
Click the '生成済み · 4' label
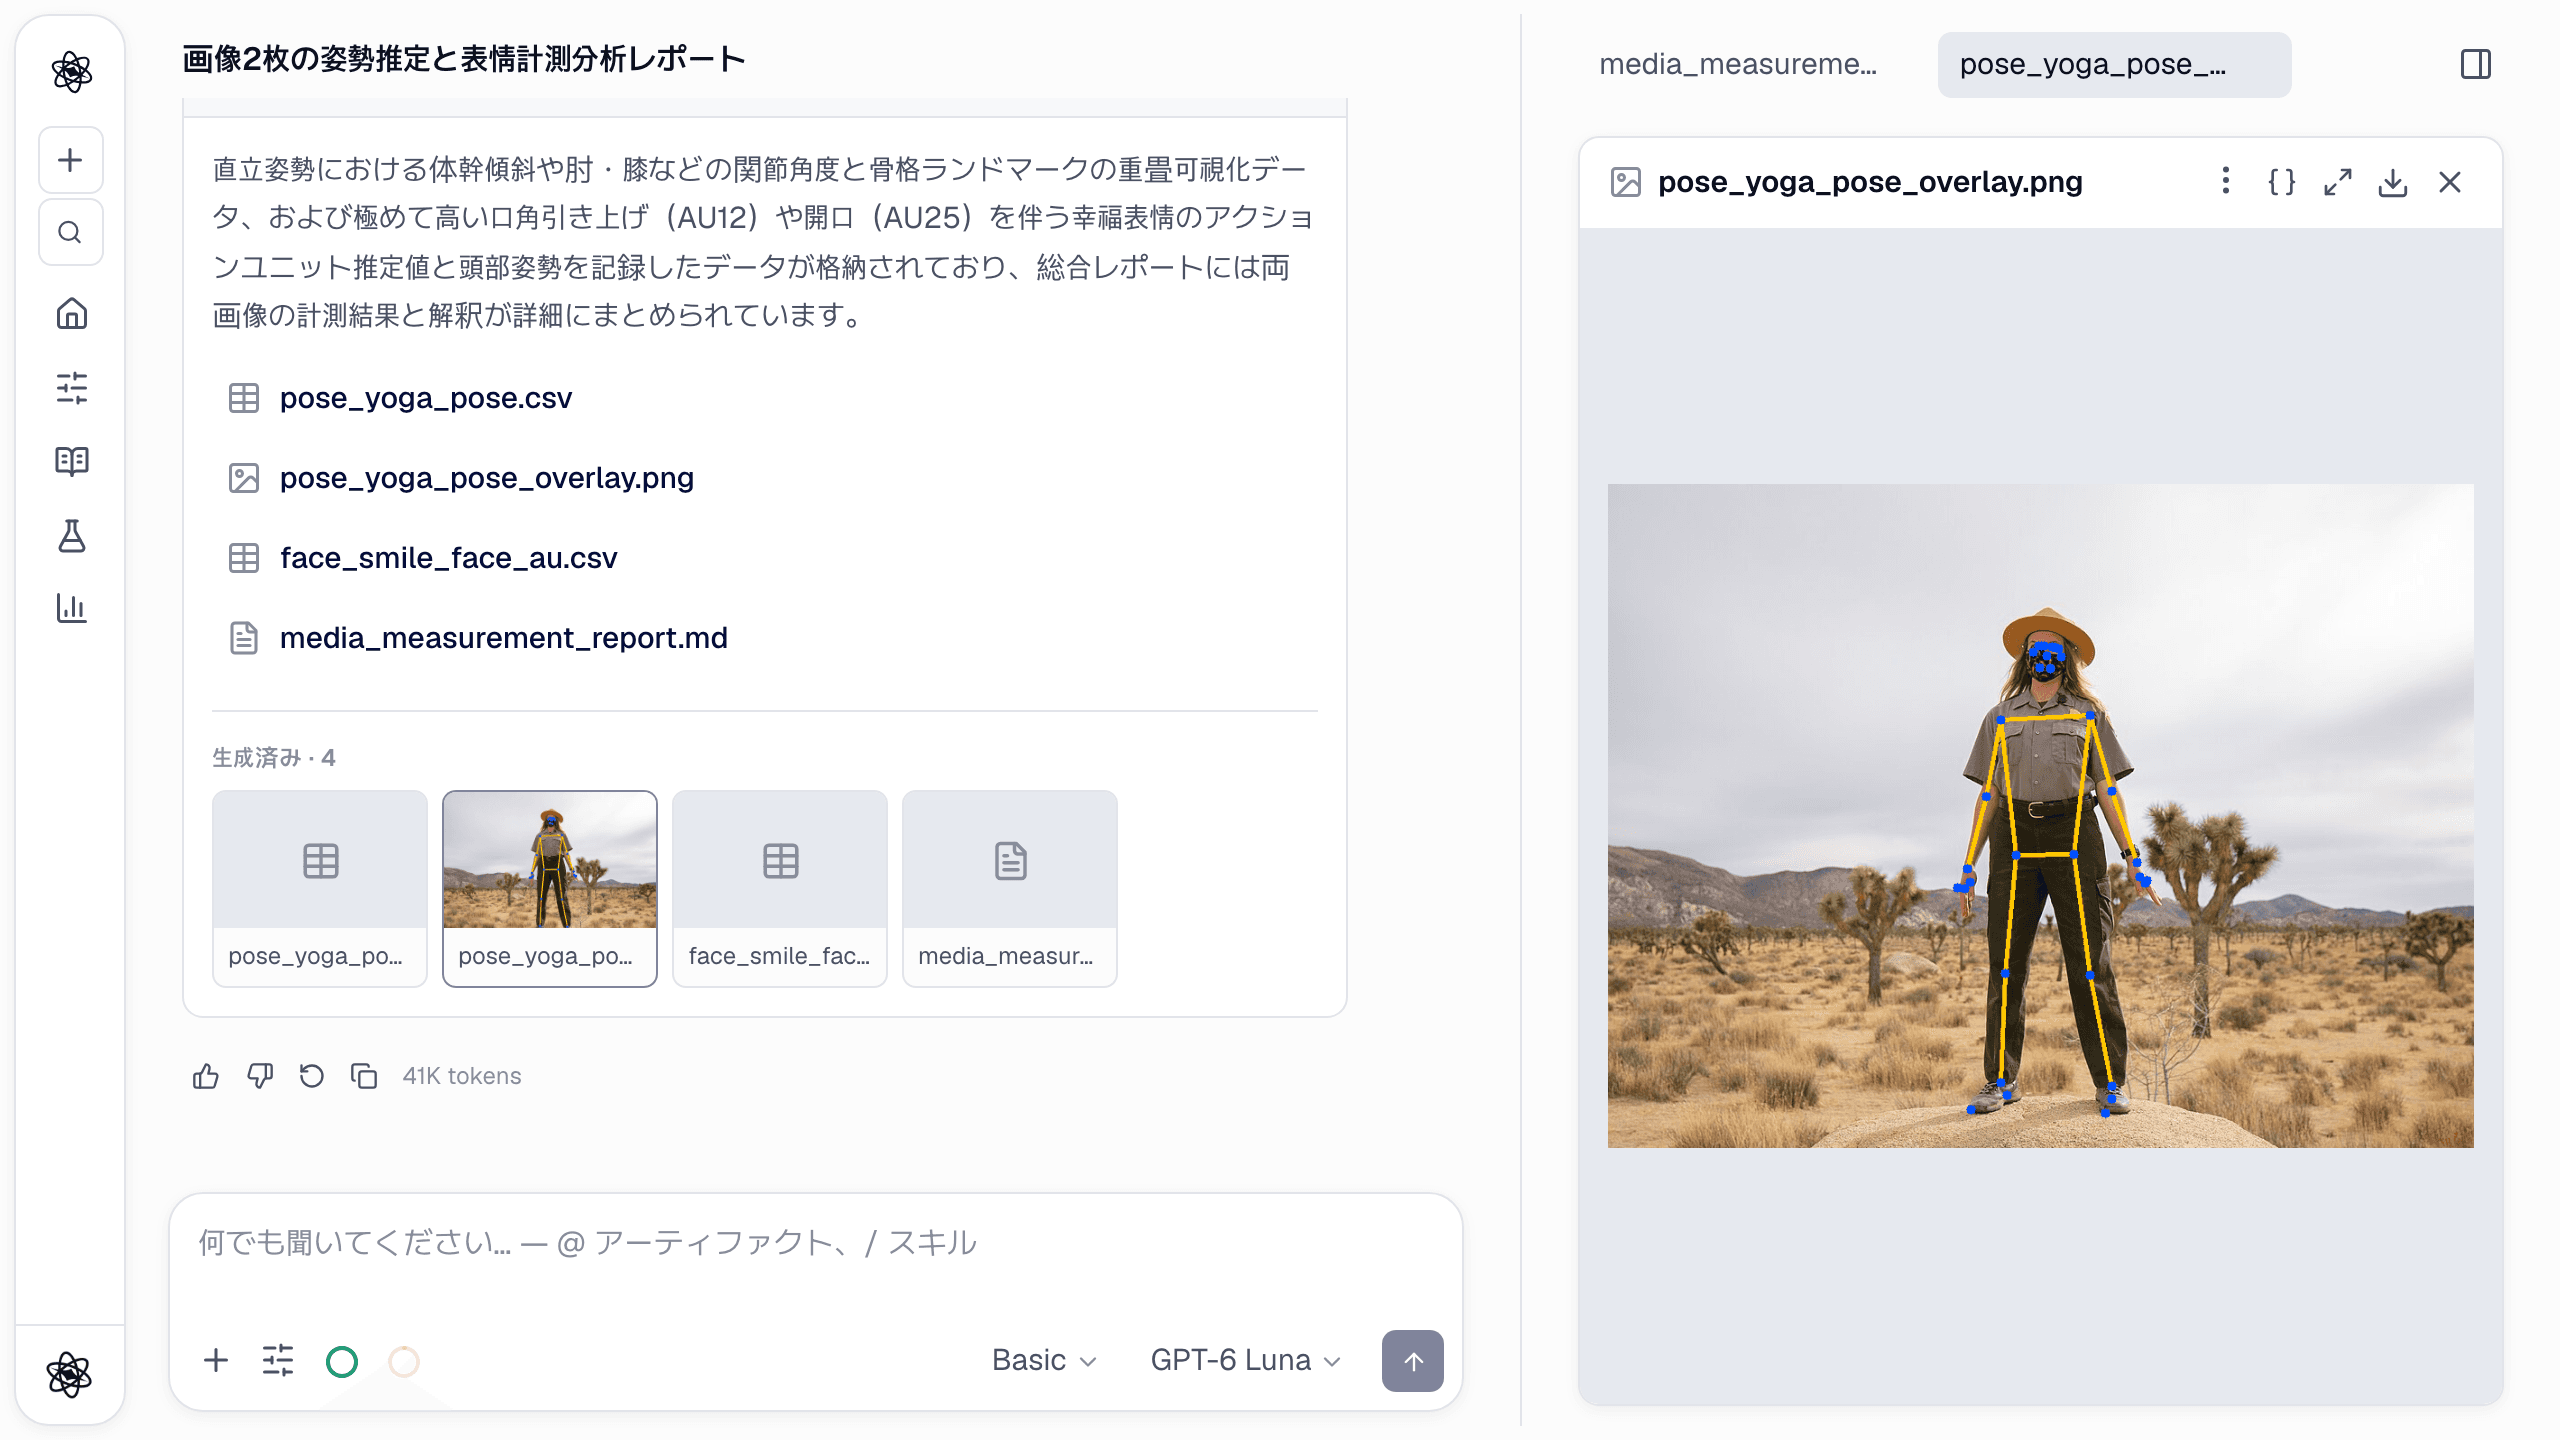click(274, 757)
